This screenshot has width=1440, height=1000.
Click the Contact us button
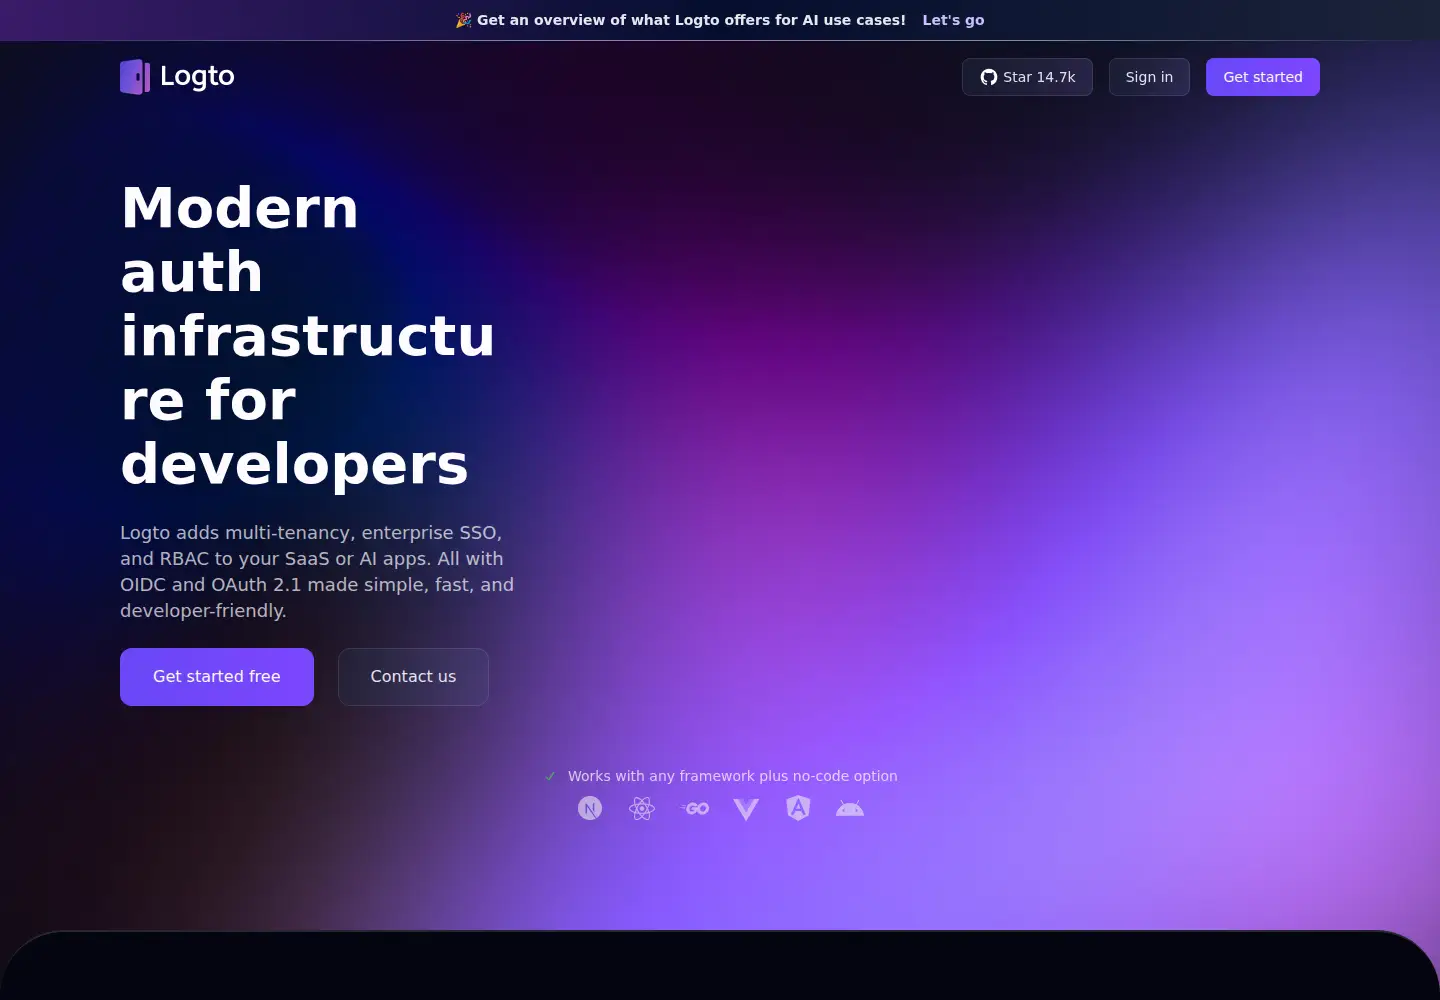(413, 677)
